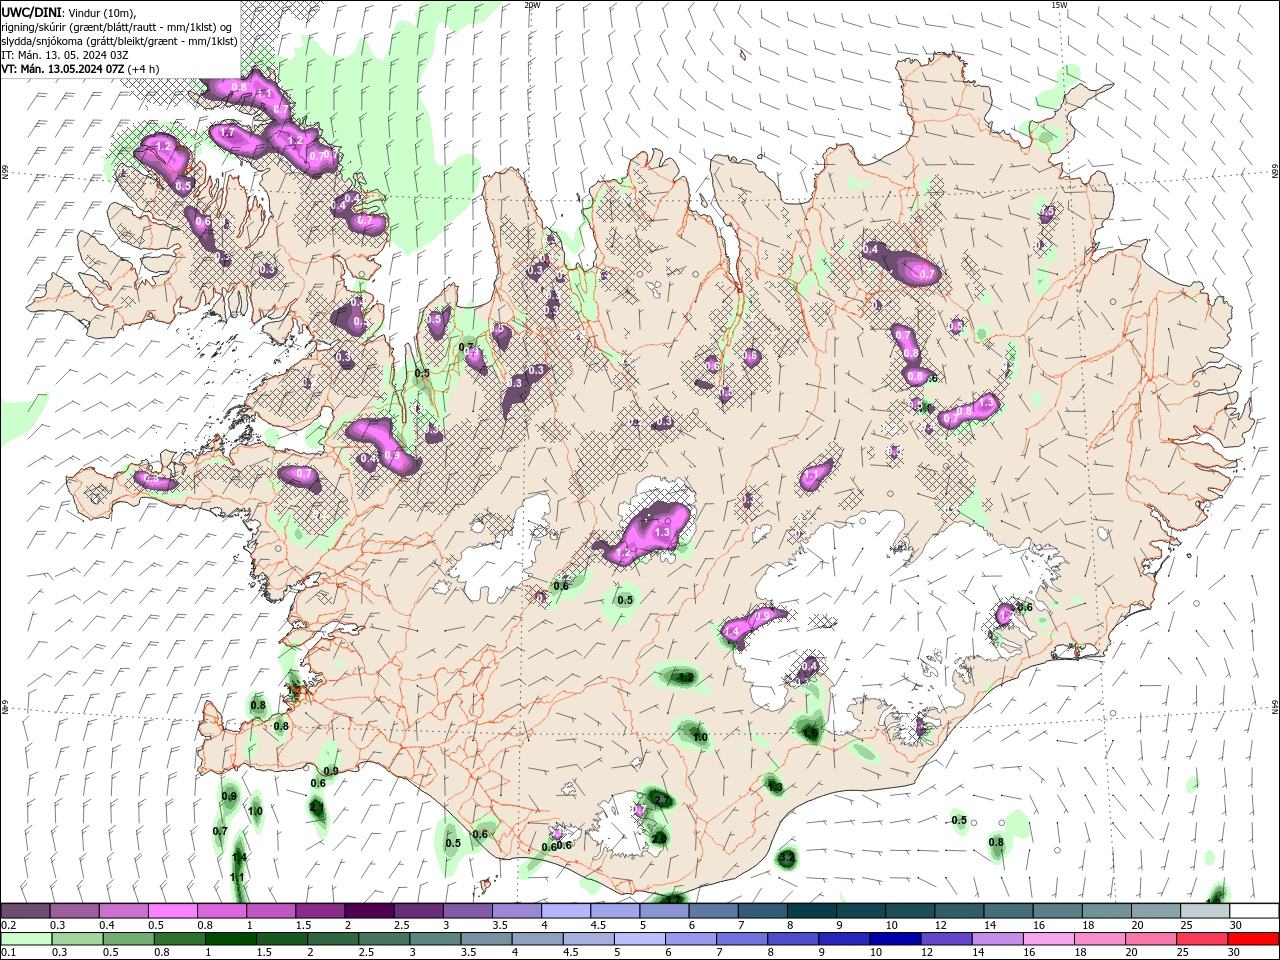The width and height of the screenshot is (1280, 960).
Task: Select the 16 pink swatch on the lower rain scale
Action: [1050, 939]
